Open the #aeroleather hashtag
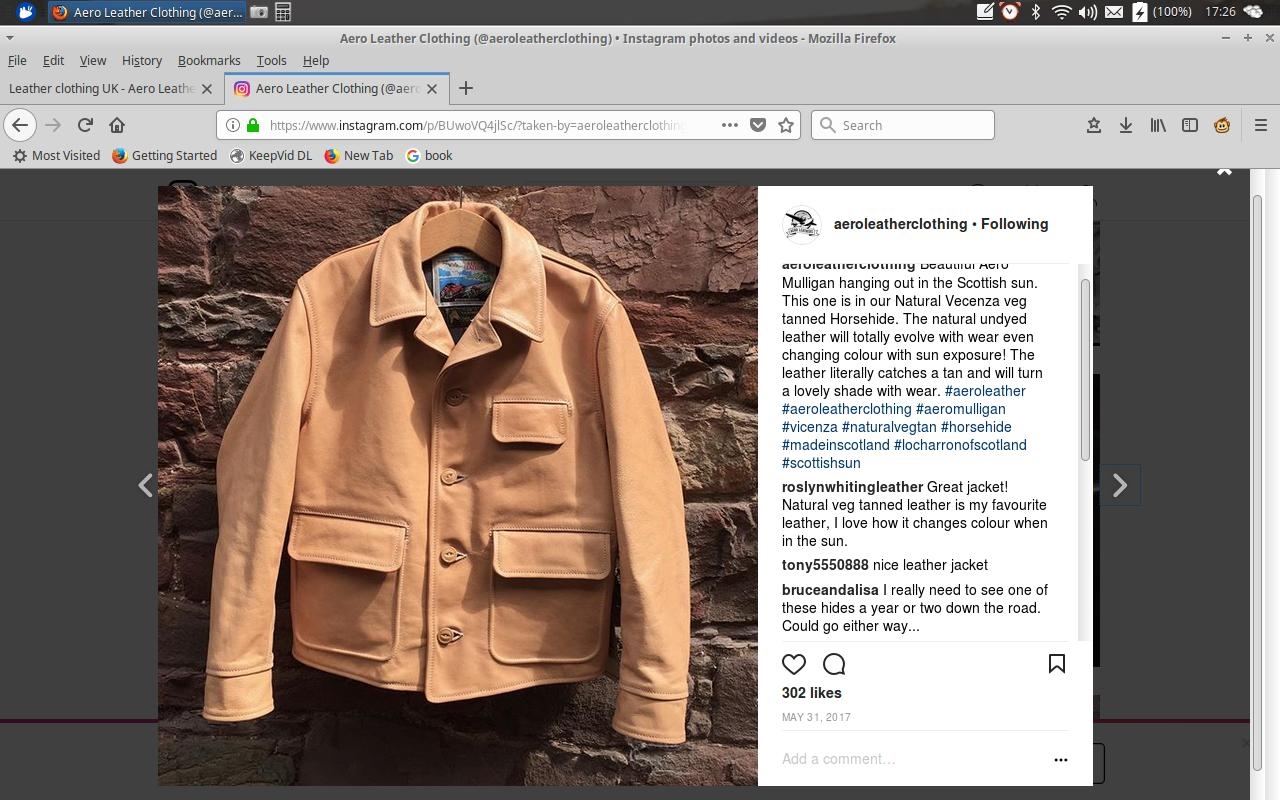Screen dimensions: 1280x800 point(985,391)
